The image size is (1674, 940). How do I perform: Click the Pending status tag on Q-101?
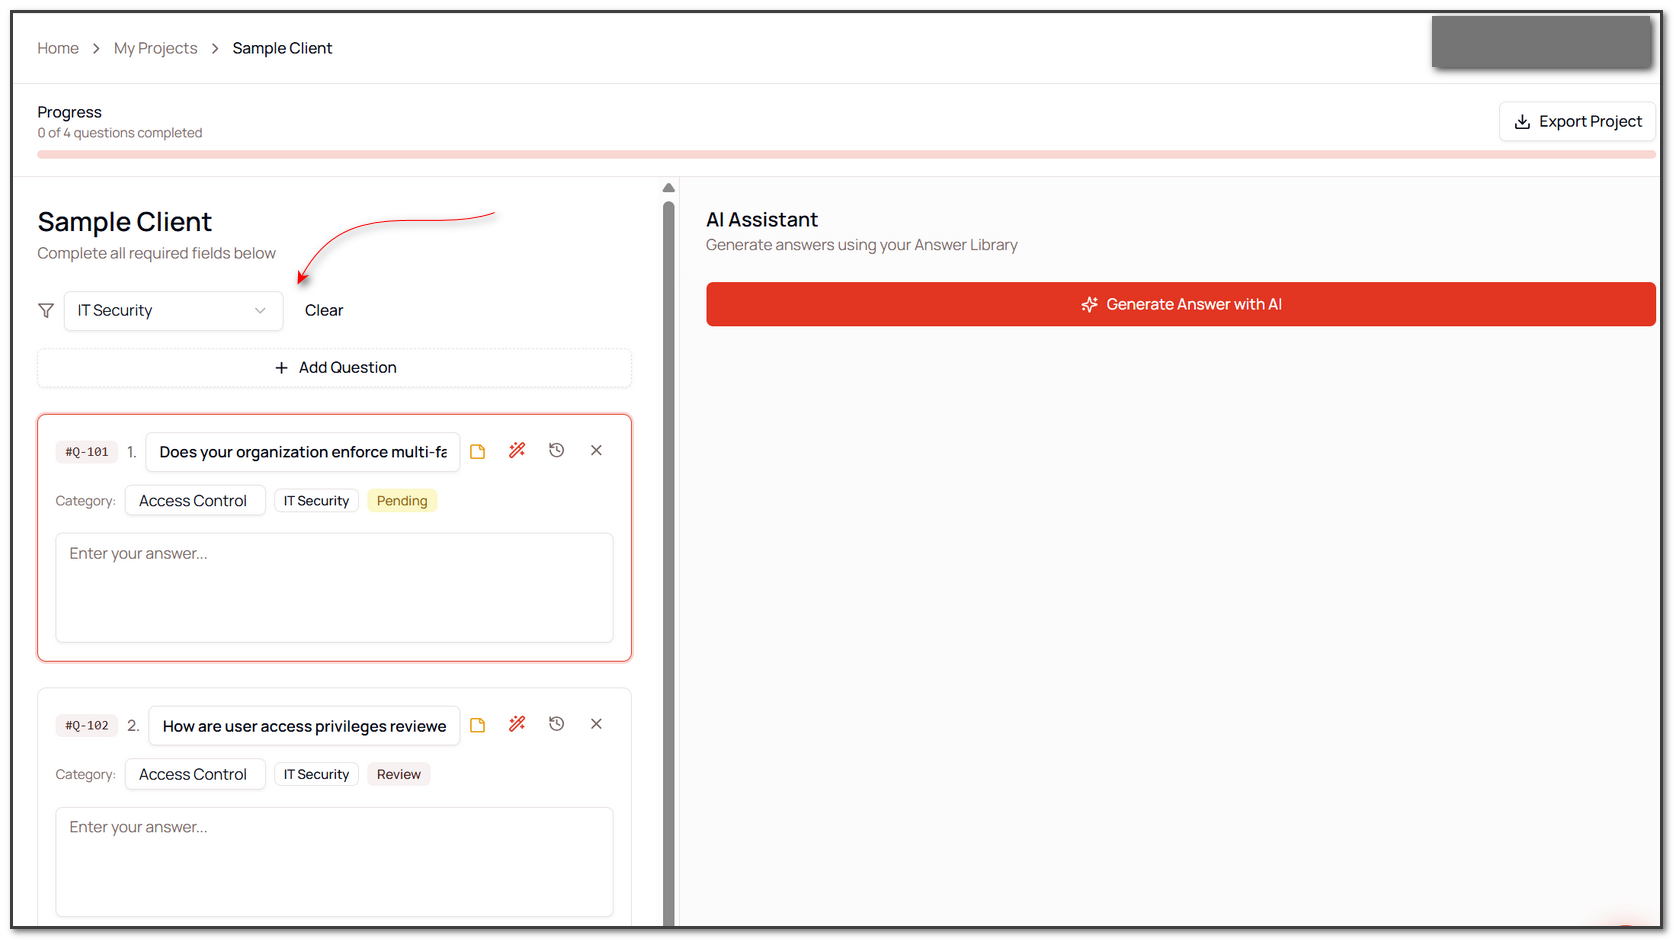(x=402, y=501)
